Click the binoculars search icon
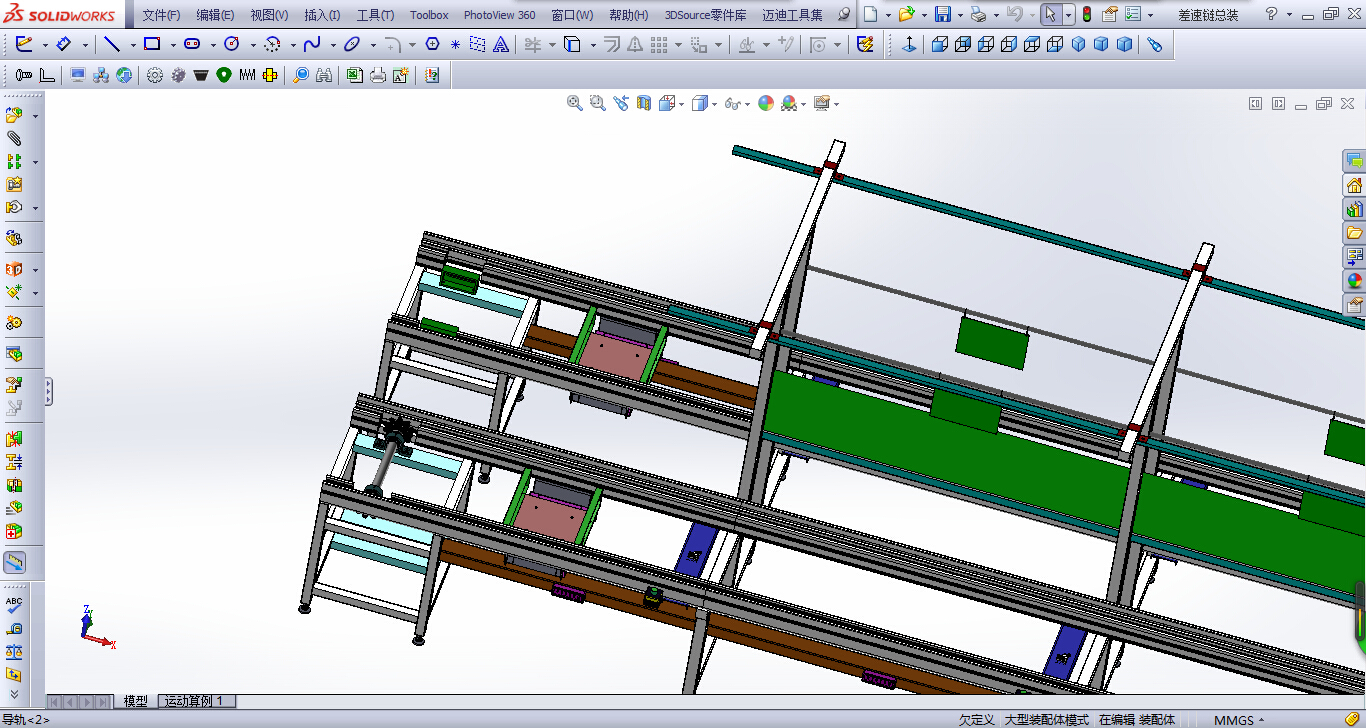The height and width of the screenshot is (728, 1366). pyautogui.click(x=324, y=75)
